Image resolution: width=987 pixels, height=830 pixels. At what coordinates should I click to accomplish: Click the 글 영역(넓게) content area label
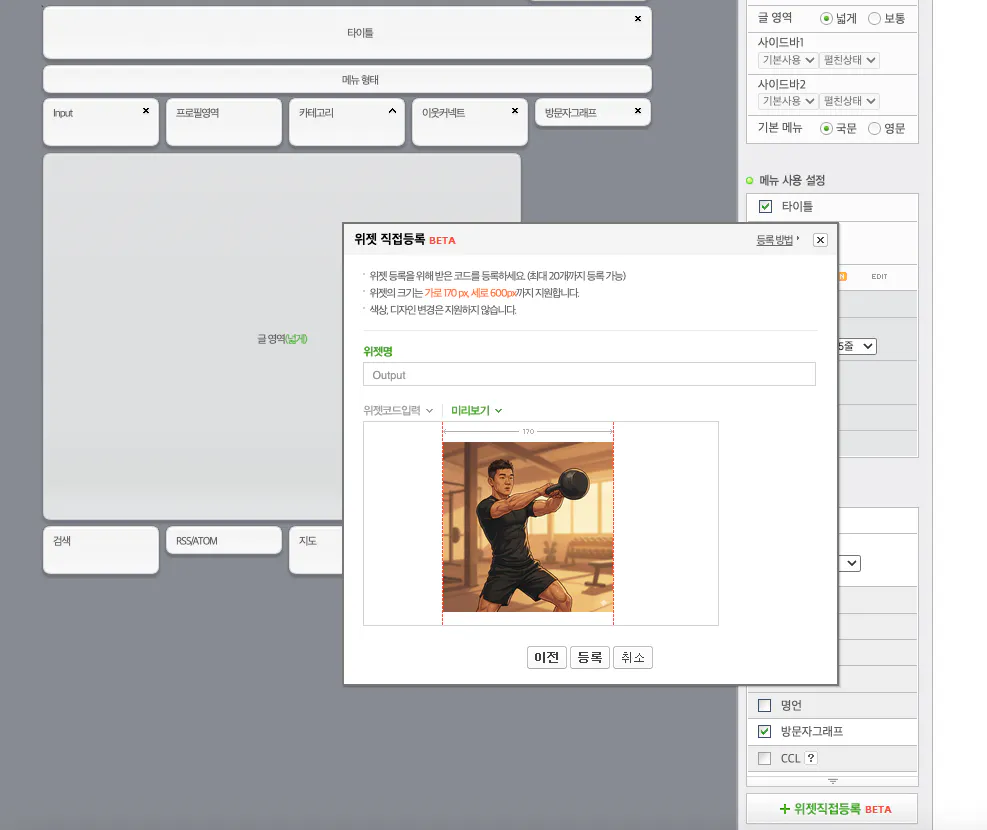coord(282,339)
